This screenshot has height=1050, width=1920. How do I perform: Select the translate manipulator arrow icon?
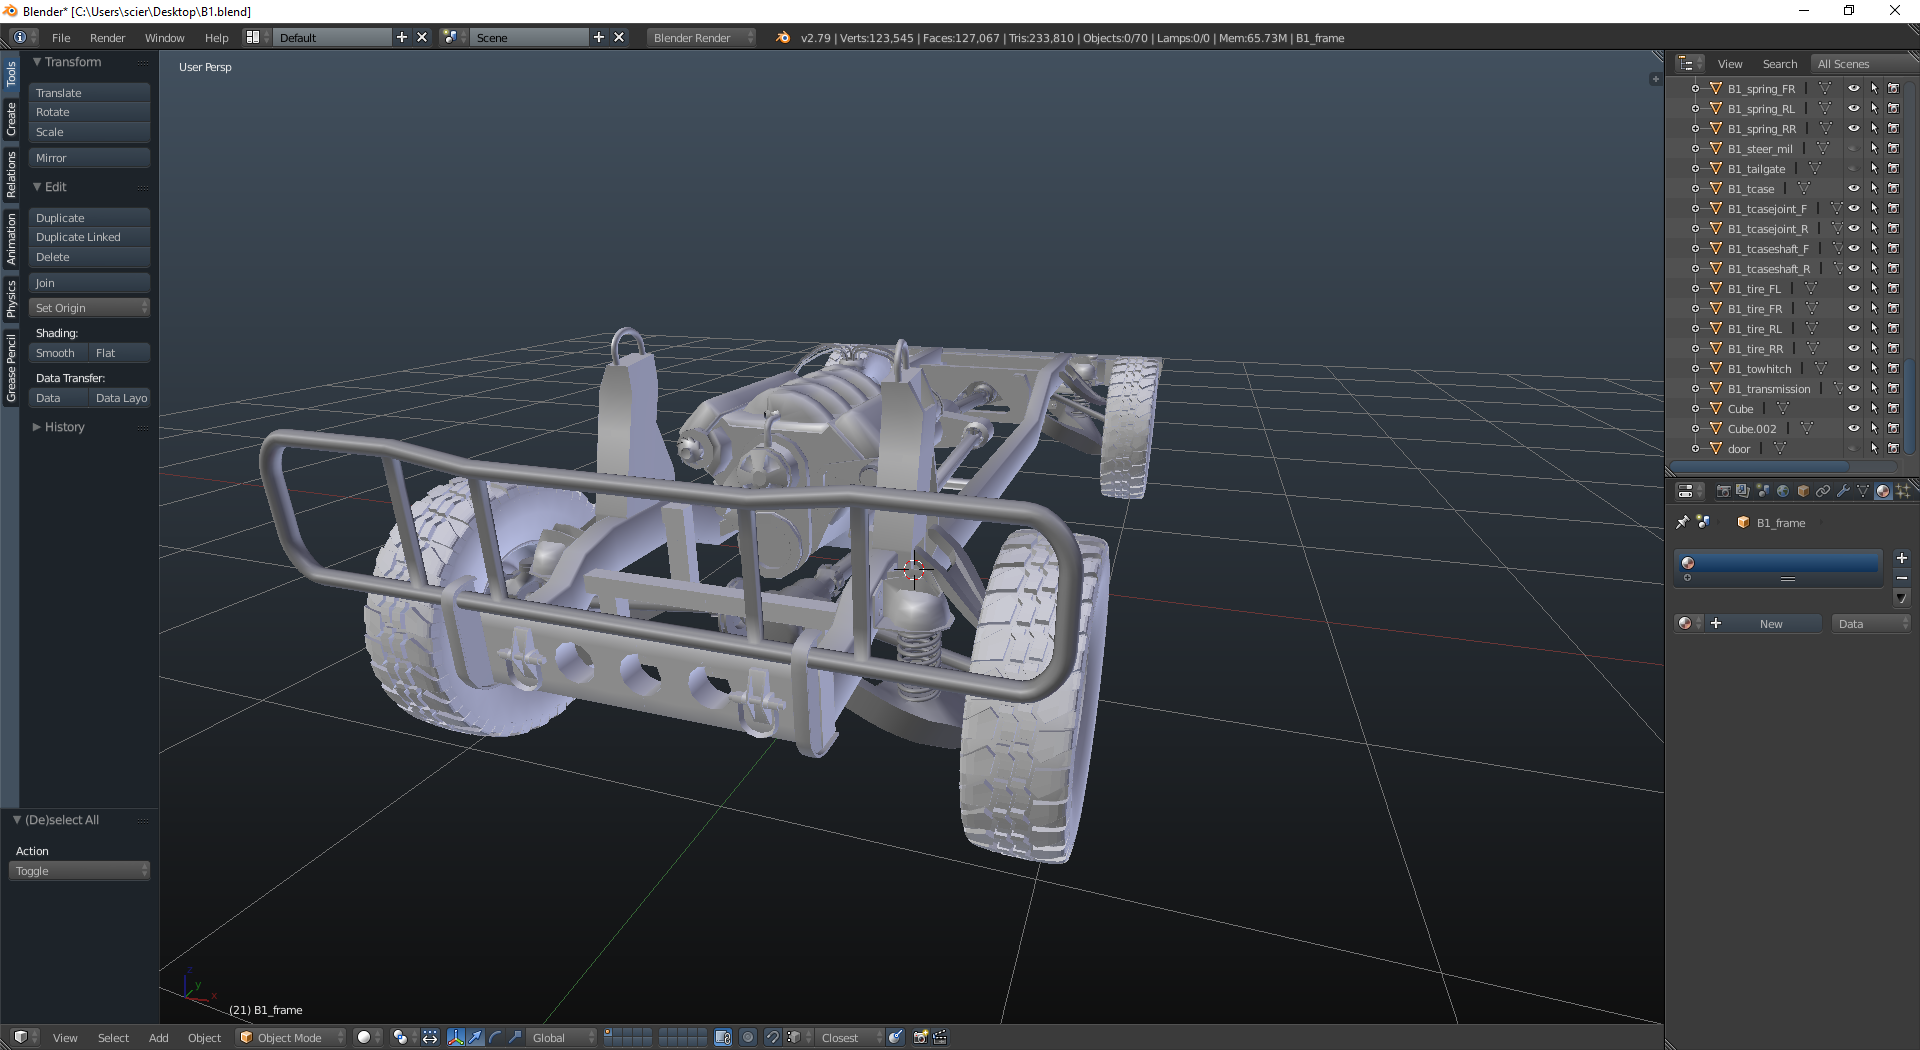[475, 1037]
